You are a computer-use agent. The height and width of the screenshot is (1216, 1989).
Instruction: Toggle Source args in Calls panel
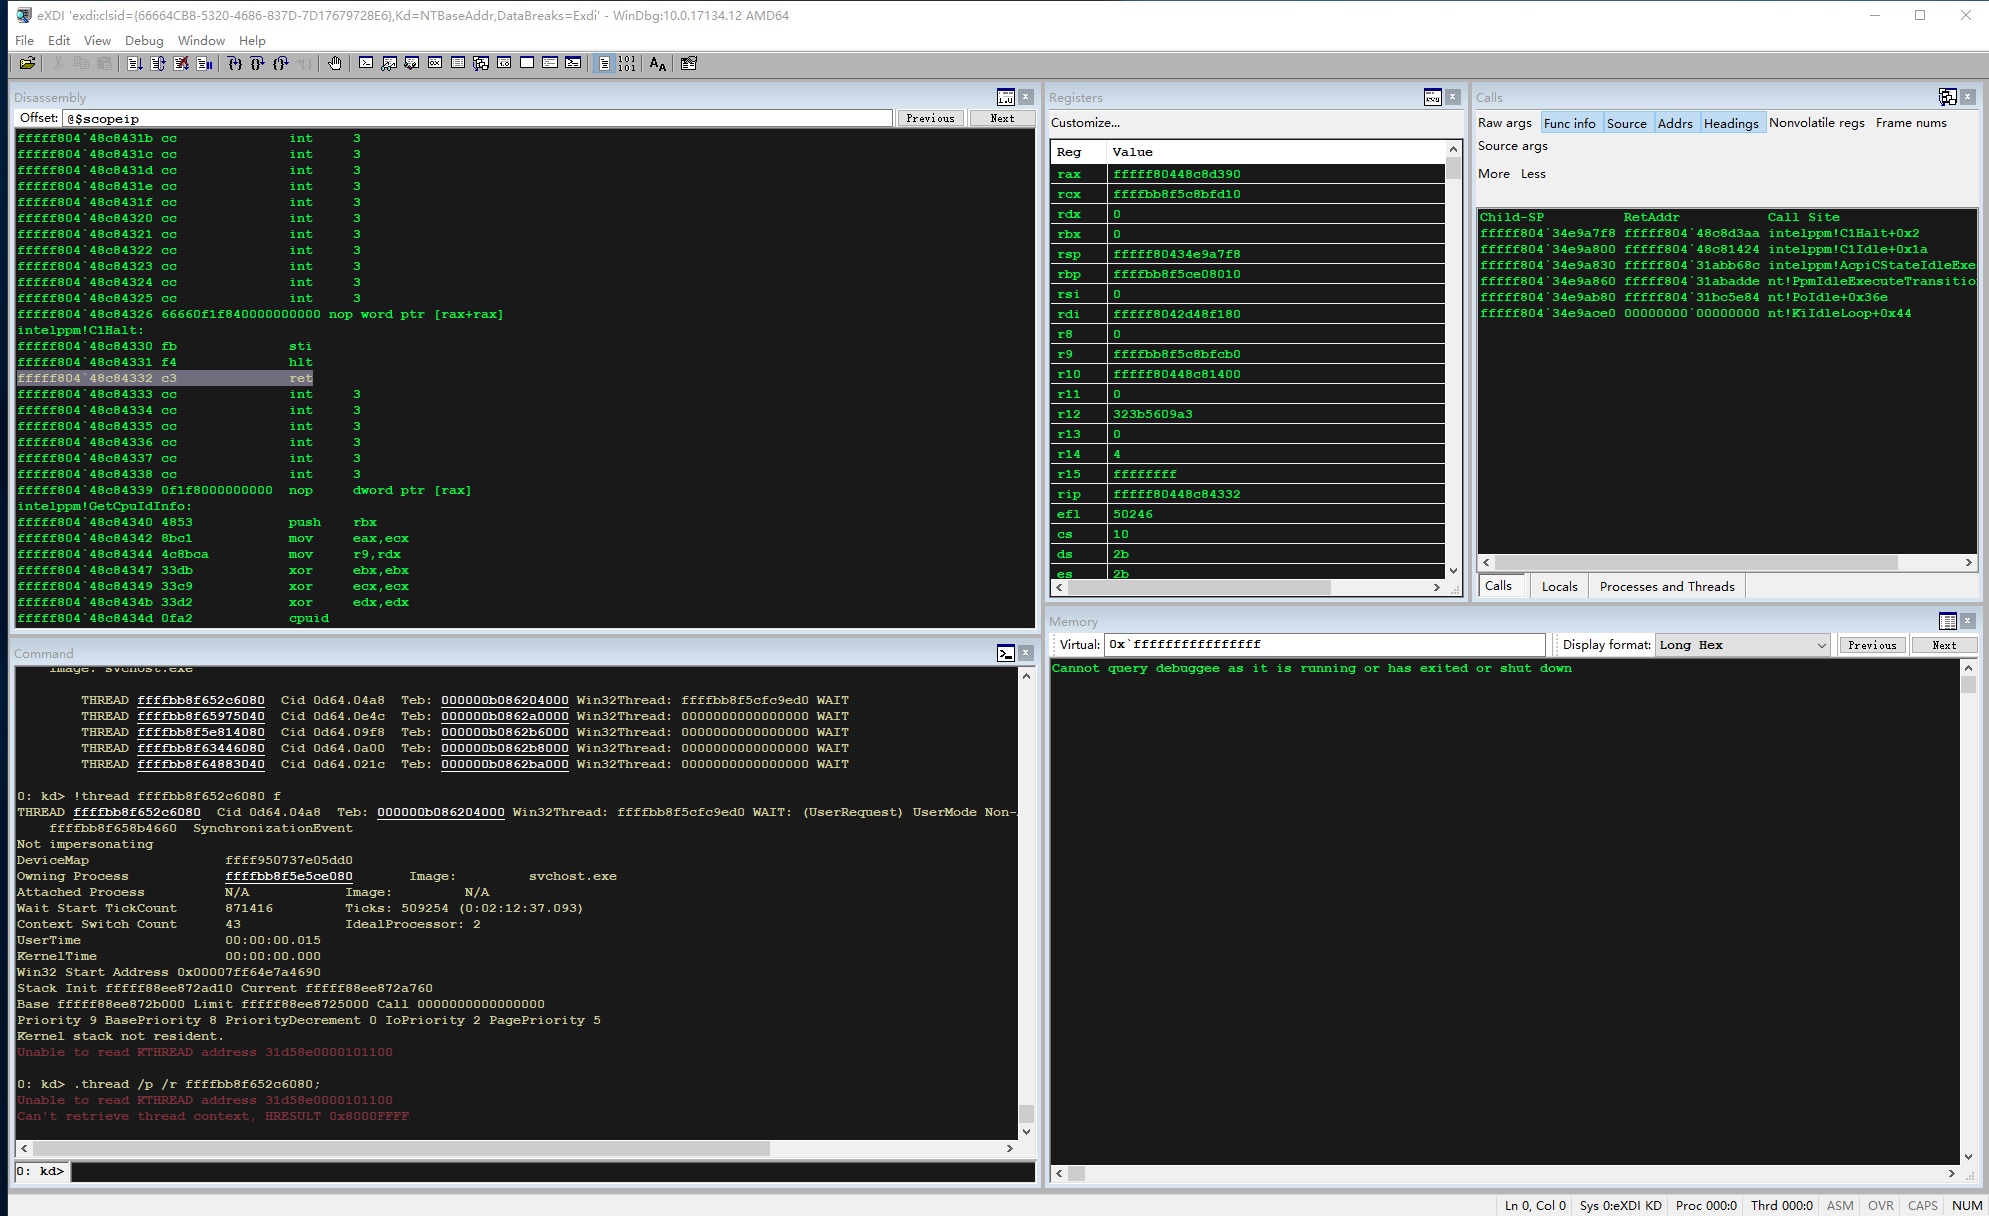pos(1513,146)
